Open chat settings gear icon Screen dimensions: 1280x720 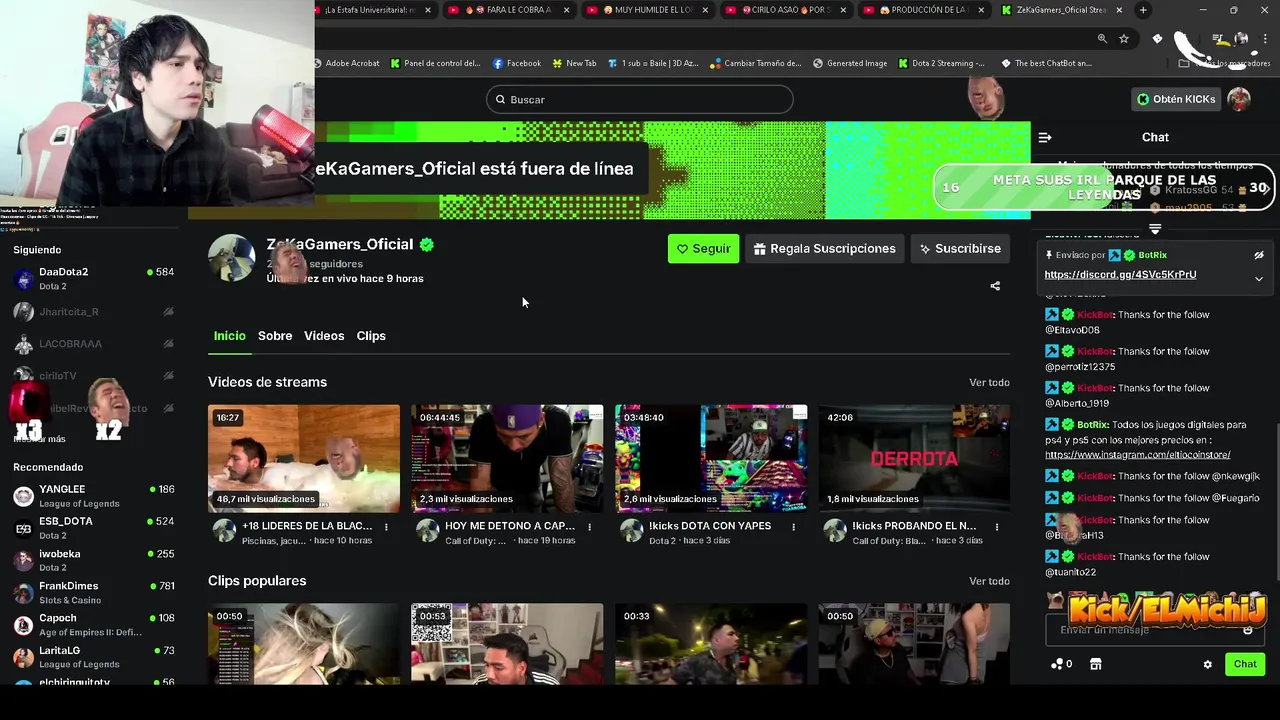click(x=1207, y=664)
